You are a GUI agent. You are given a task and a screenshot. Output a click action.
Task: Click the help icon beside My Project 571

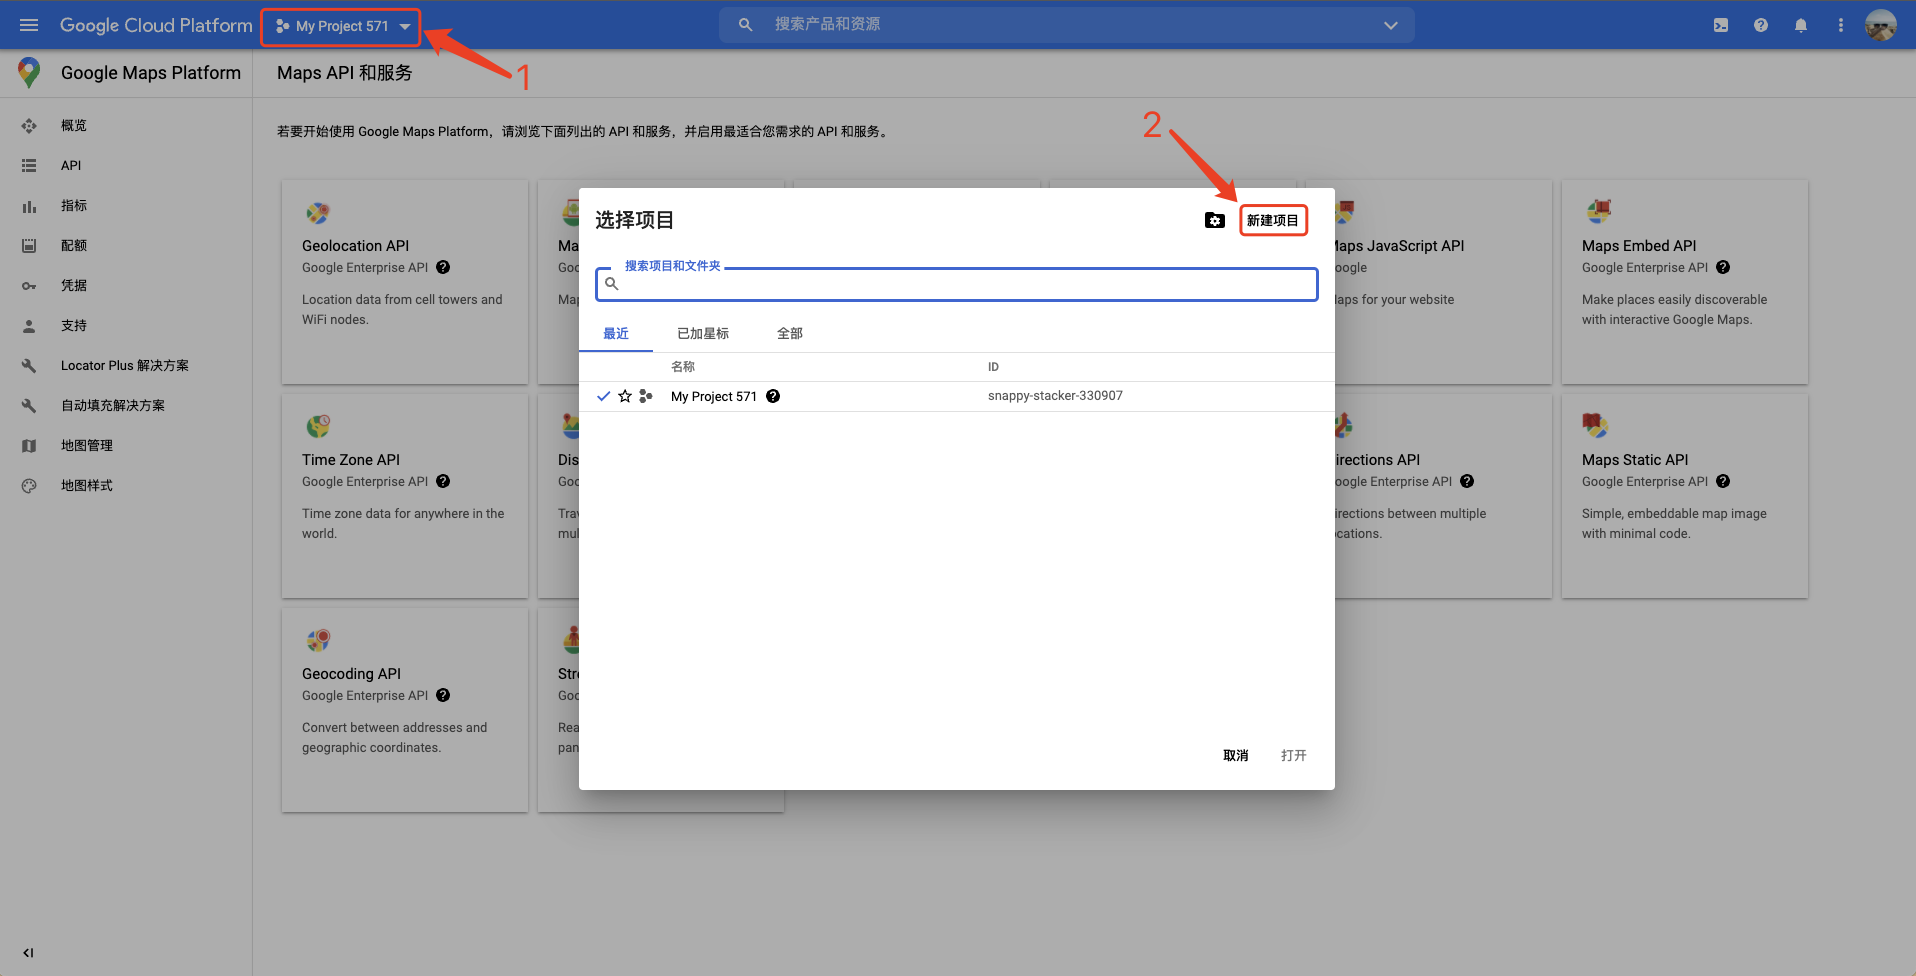point(773,396)
